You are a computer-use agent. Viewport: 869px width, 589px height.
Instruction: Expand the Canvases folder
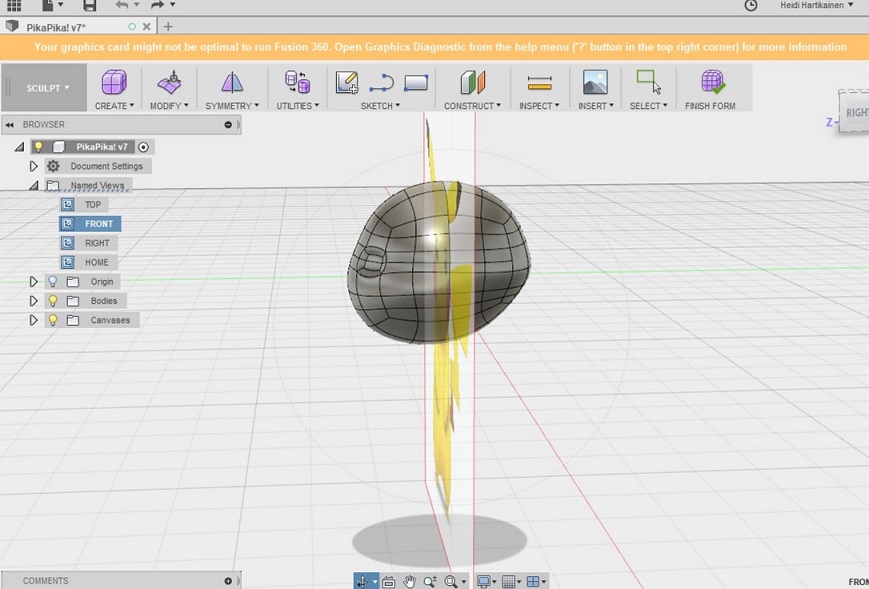(33, 320)
